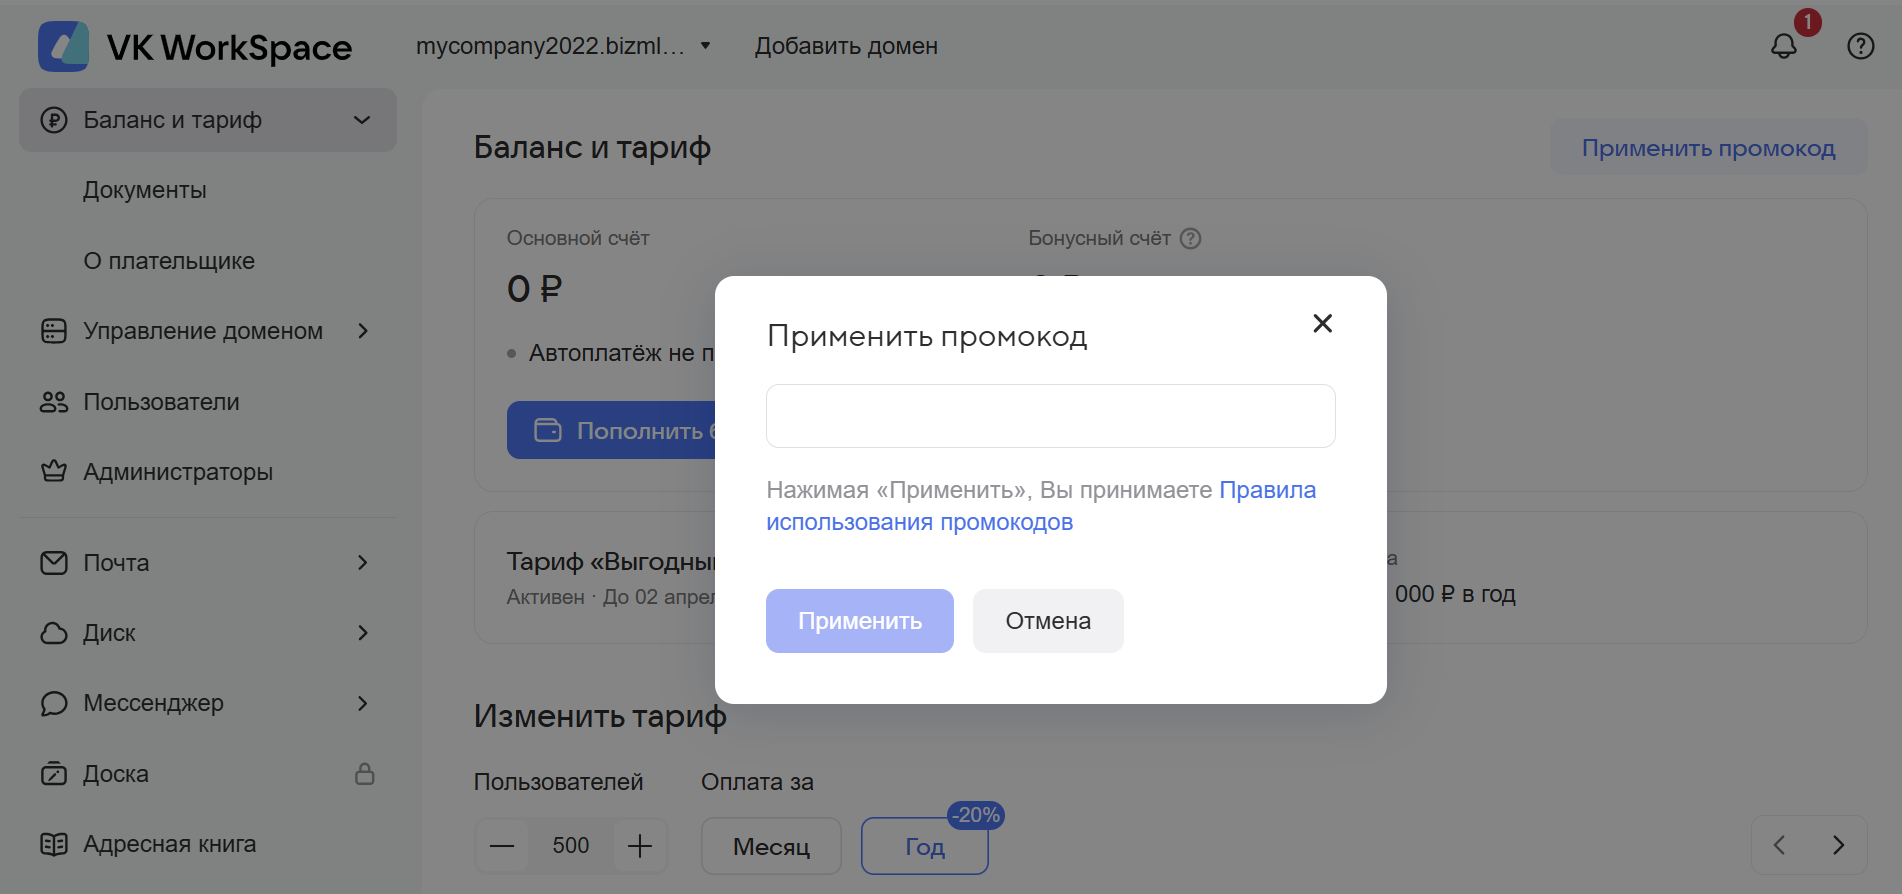
Task: Select monthly payment option Месяц
Action: tap(771, 847)
